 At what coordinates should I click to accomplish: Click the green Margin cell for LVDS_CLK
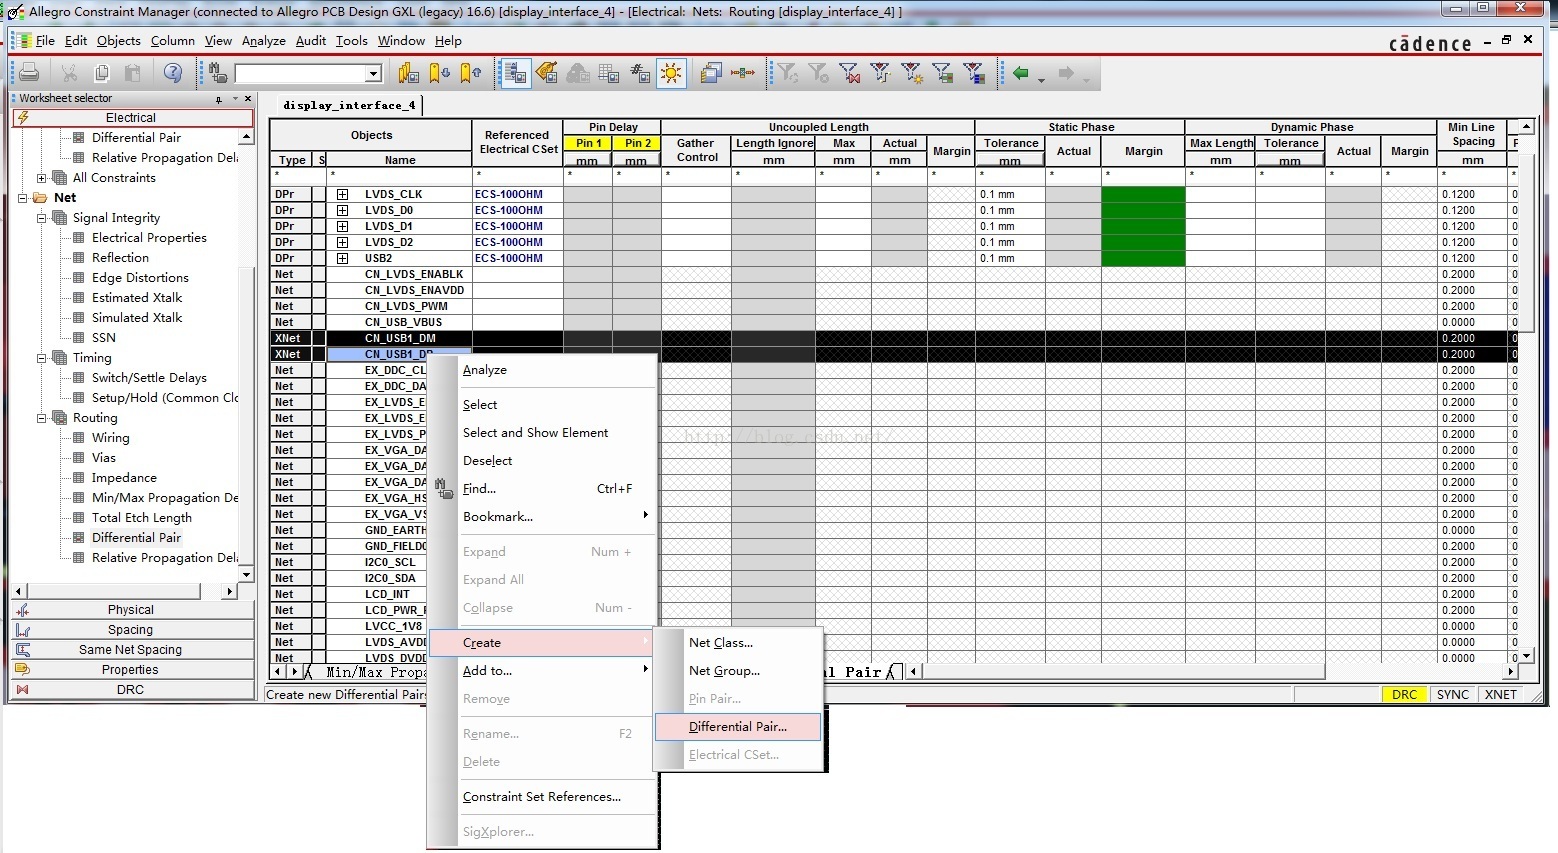1143,195
